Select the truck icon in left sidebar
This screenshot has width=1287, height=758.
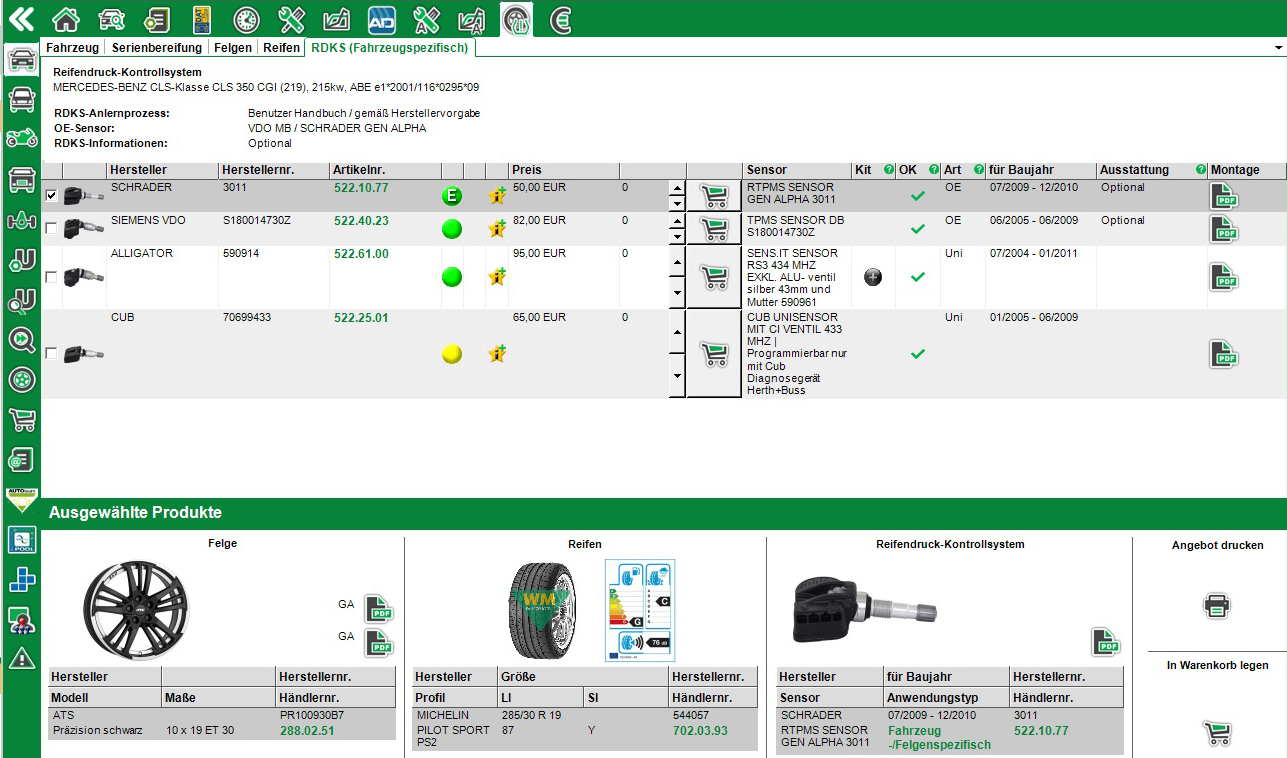[21, 180]
